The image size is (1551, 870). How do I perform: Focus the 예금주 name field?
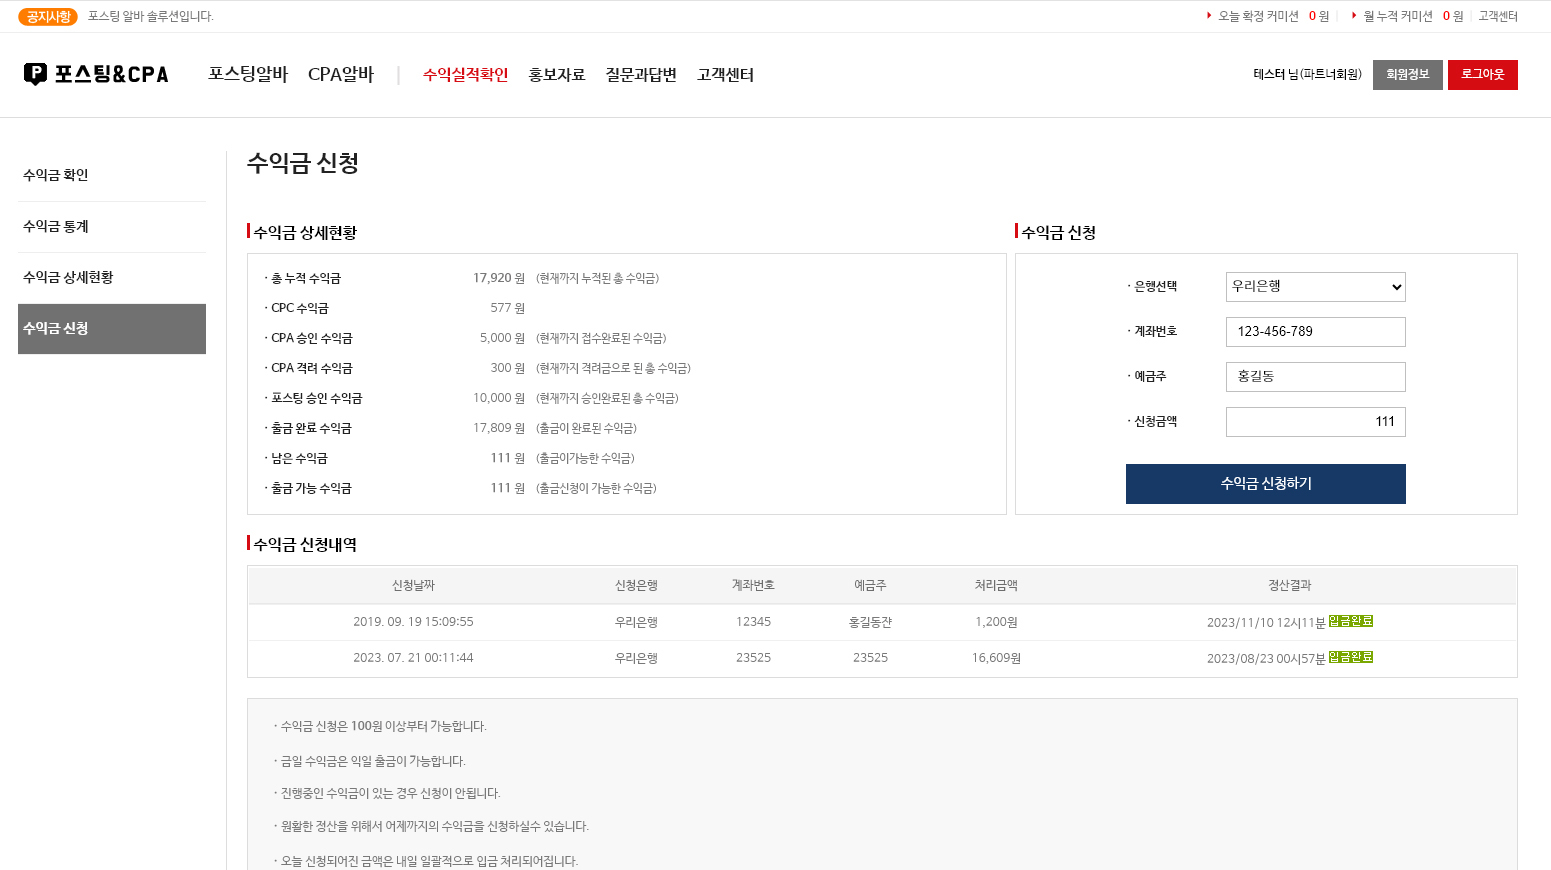1315,377
